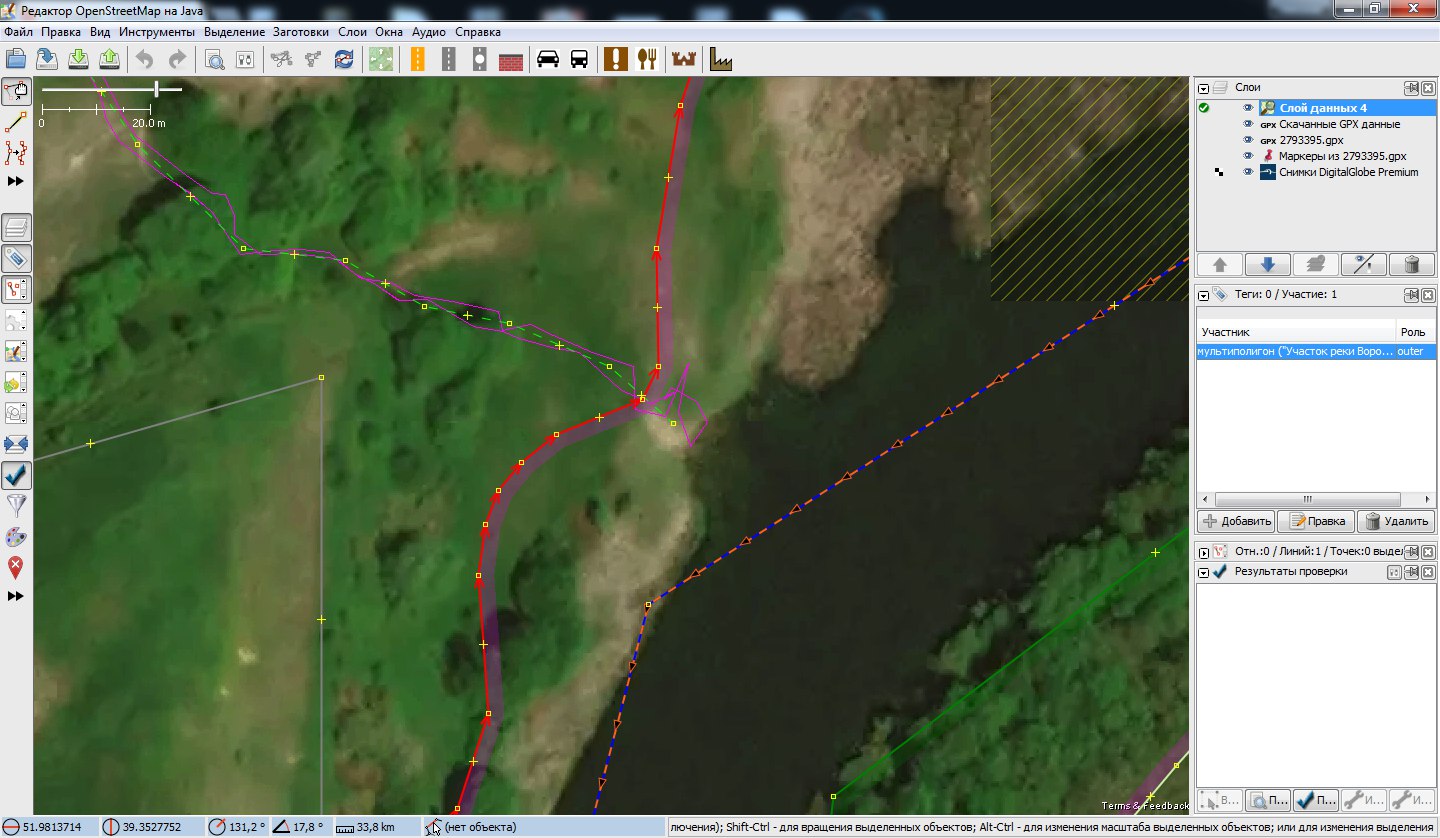
Task: Open the Слои menu
Action: (353, 32)
